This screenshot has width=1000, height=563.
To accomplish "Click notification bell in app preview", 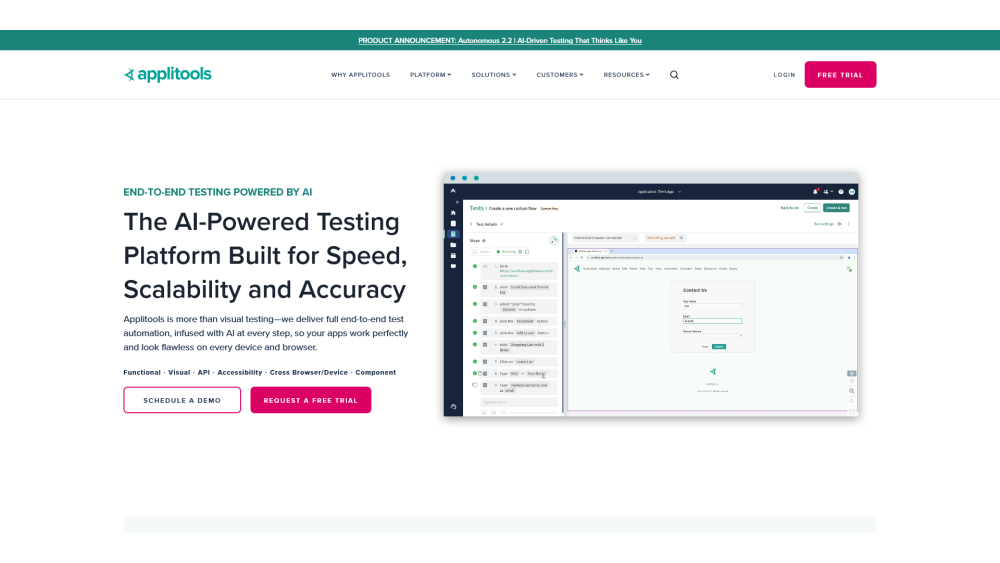I will coord(816,191).
